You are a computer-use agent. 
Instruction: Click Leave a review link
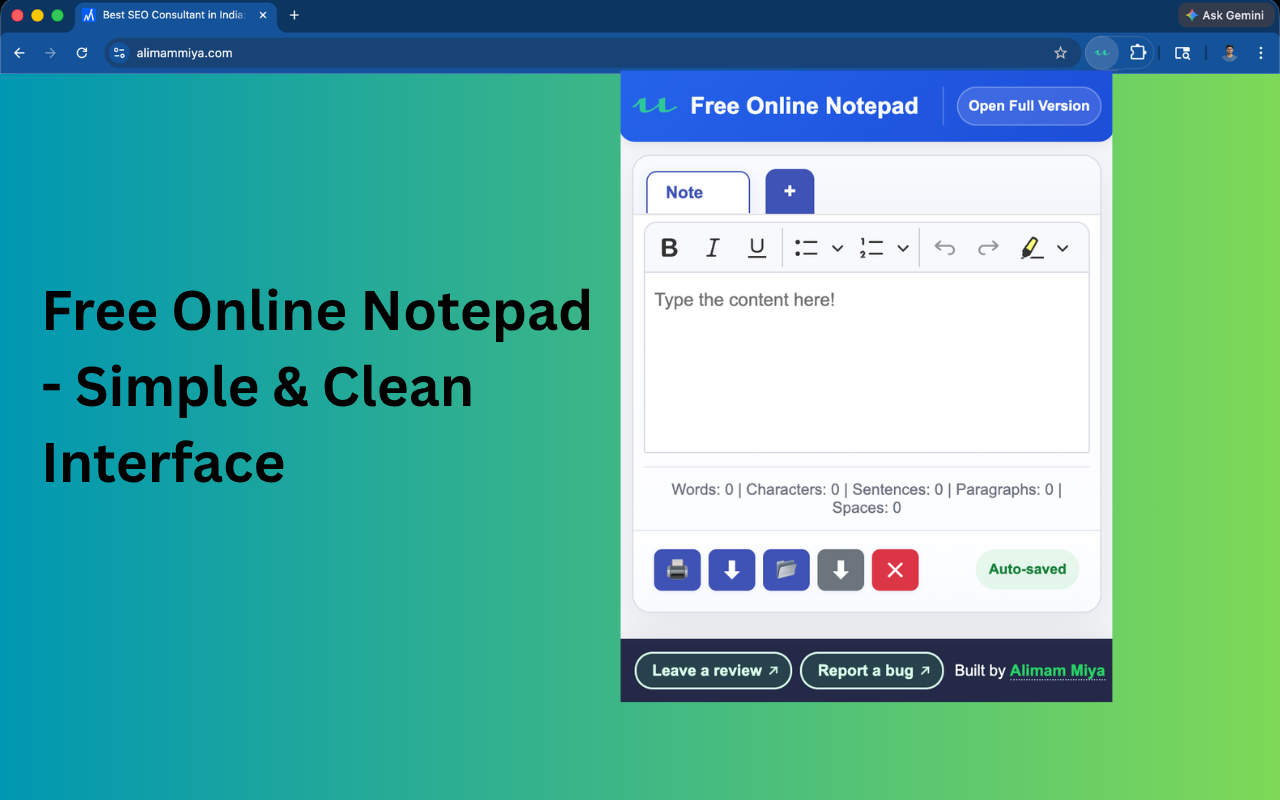pos(713,671)
